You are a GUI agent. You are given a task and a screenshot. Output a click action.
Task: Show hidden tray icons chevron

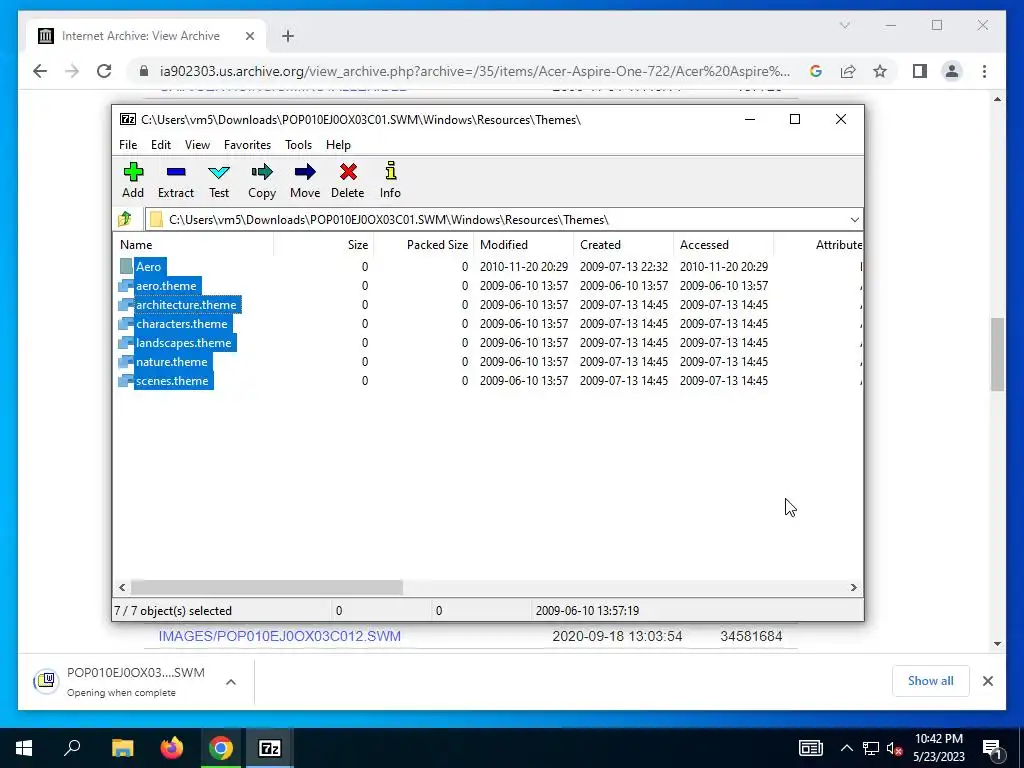point(846,748)
